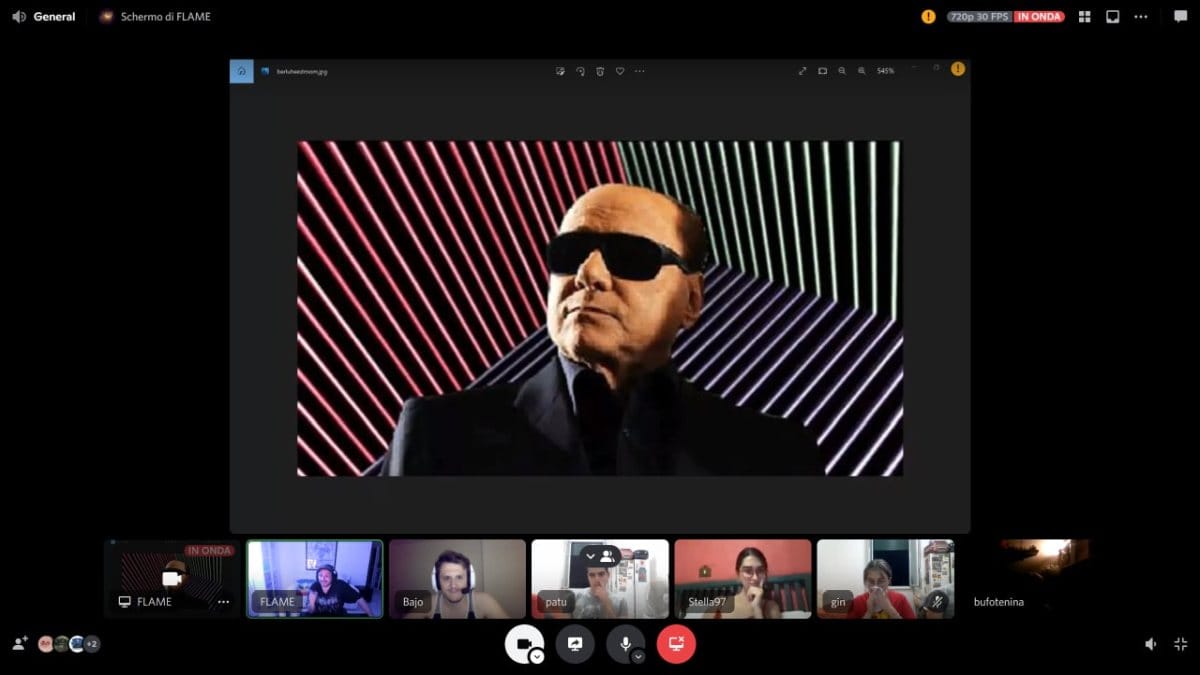
Task: Select Stella97's video tile
Action: (743, 579)
